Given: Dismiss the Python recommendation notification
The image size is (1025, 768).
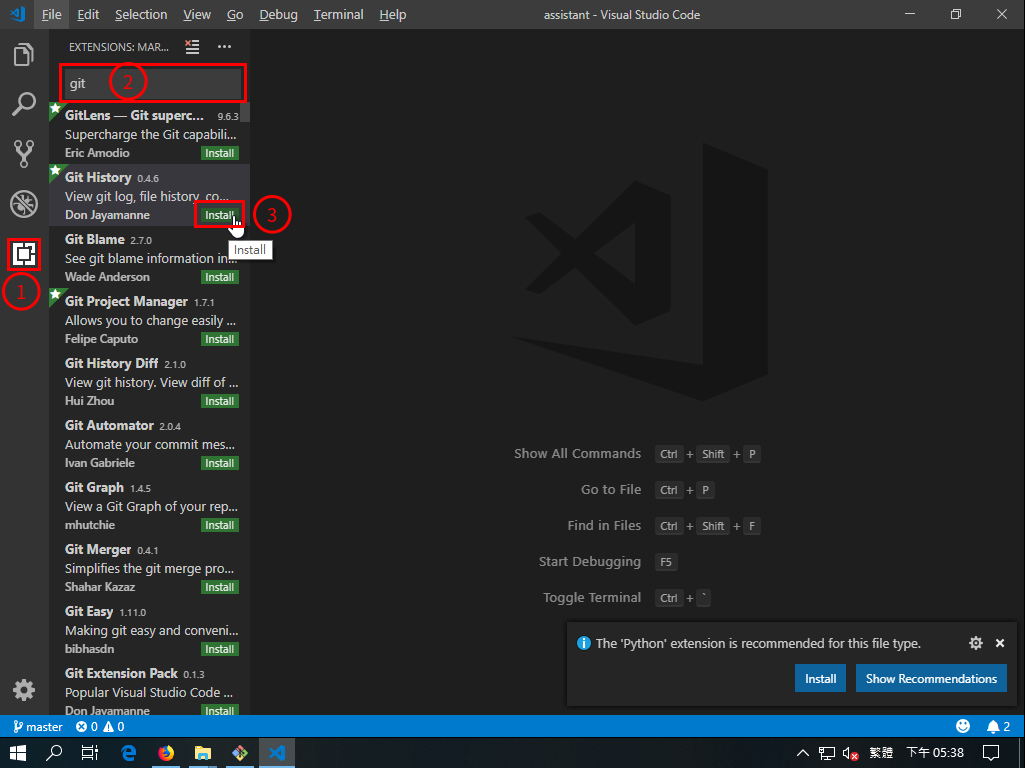Looking at the screenshot, I should pyautogui.click(x=999, y=643).
